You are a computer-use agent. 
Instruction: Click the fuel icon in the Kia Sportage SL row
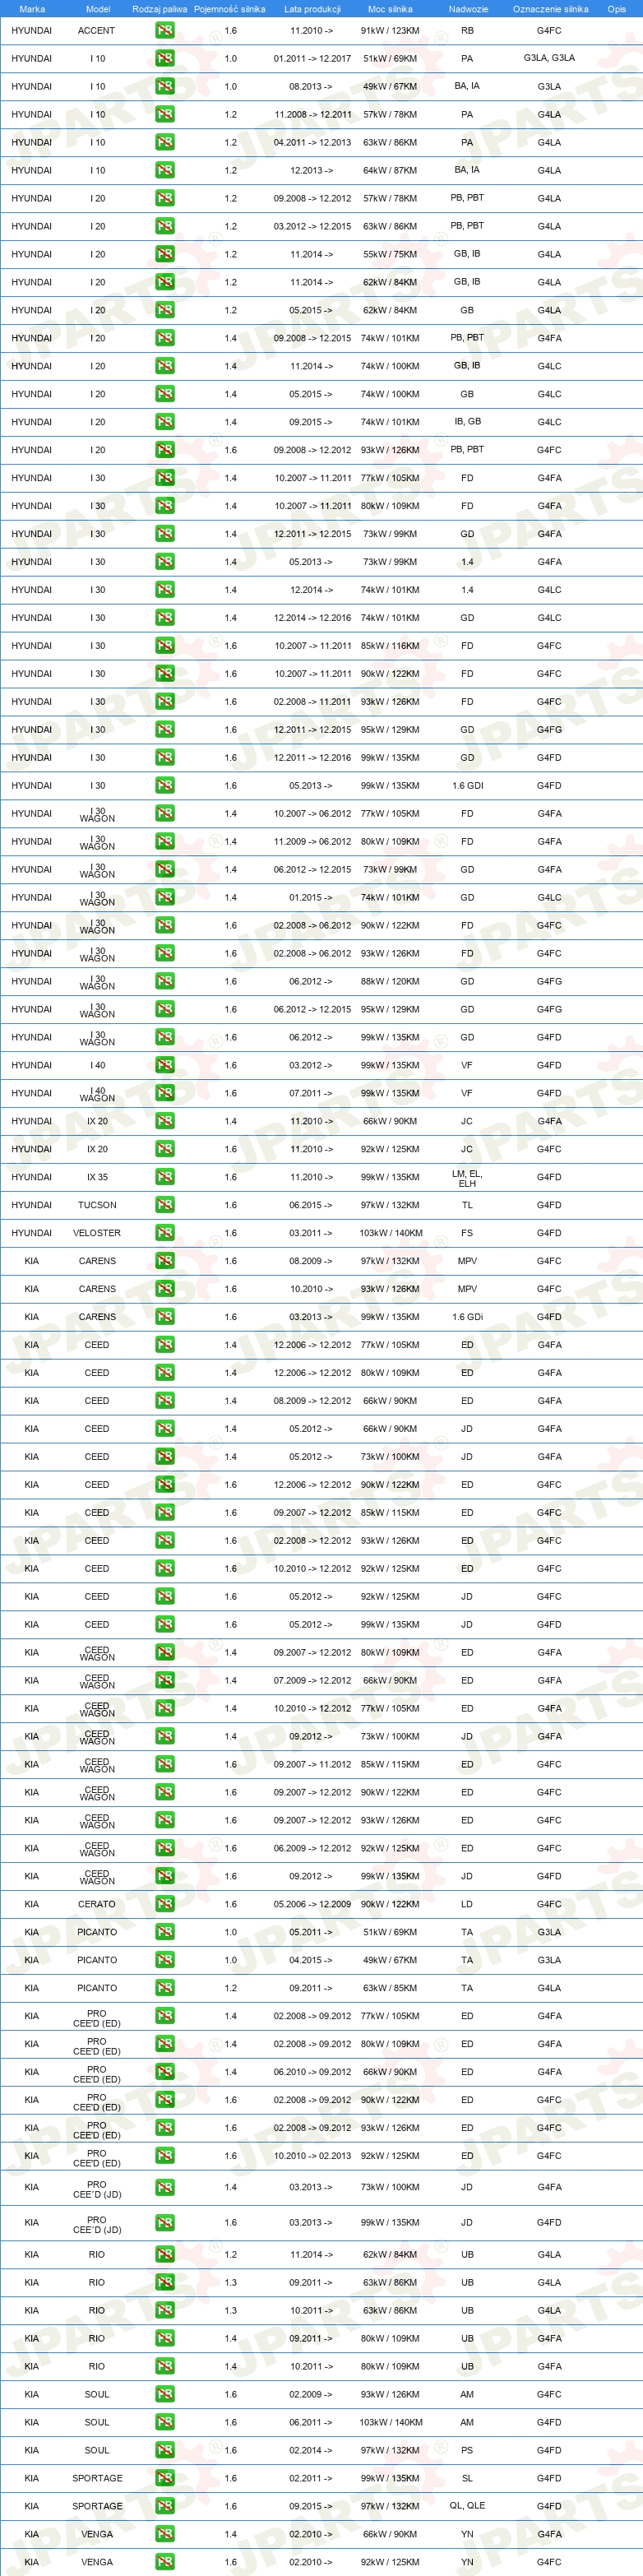pyautogui.click(x=165, y=2478)
